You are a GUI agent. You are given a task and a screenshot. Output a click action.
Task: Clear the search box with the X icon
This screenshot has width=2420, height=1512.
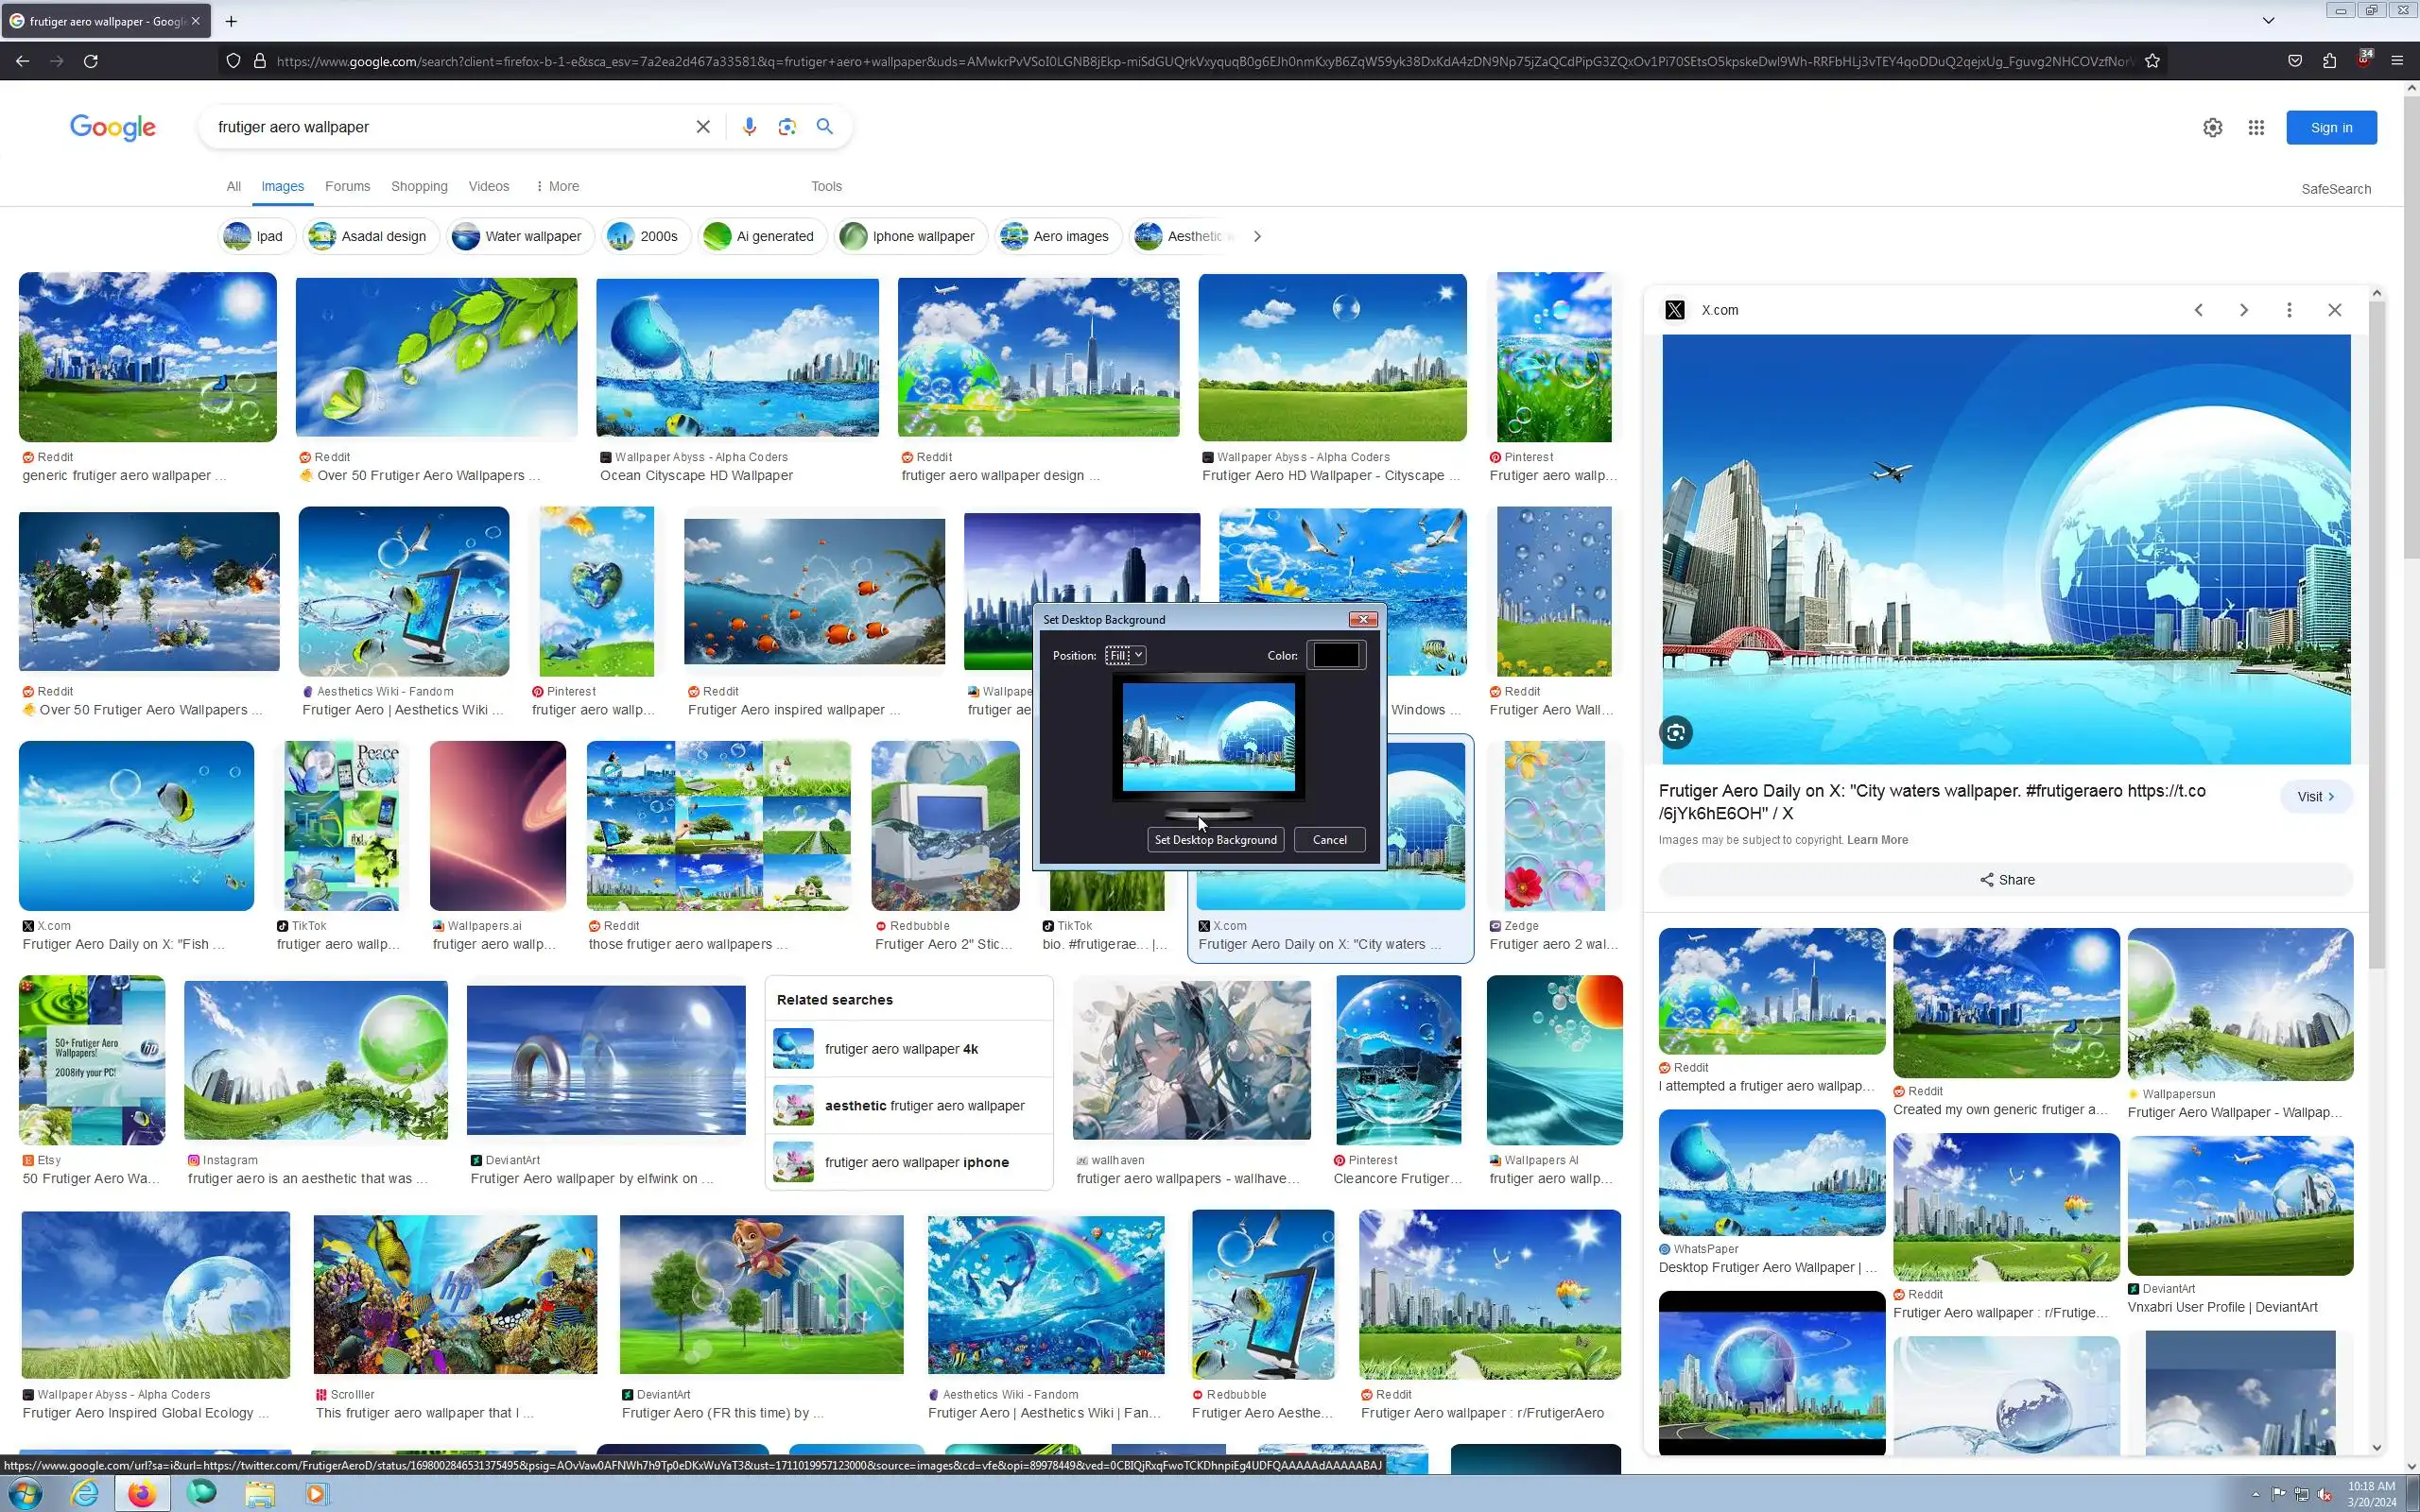click(x=703, y=127)
